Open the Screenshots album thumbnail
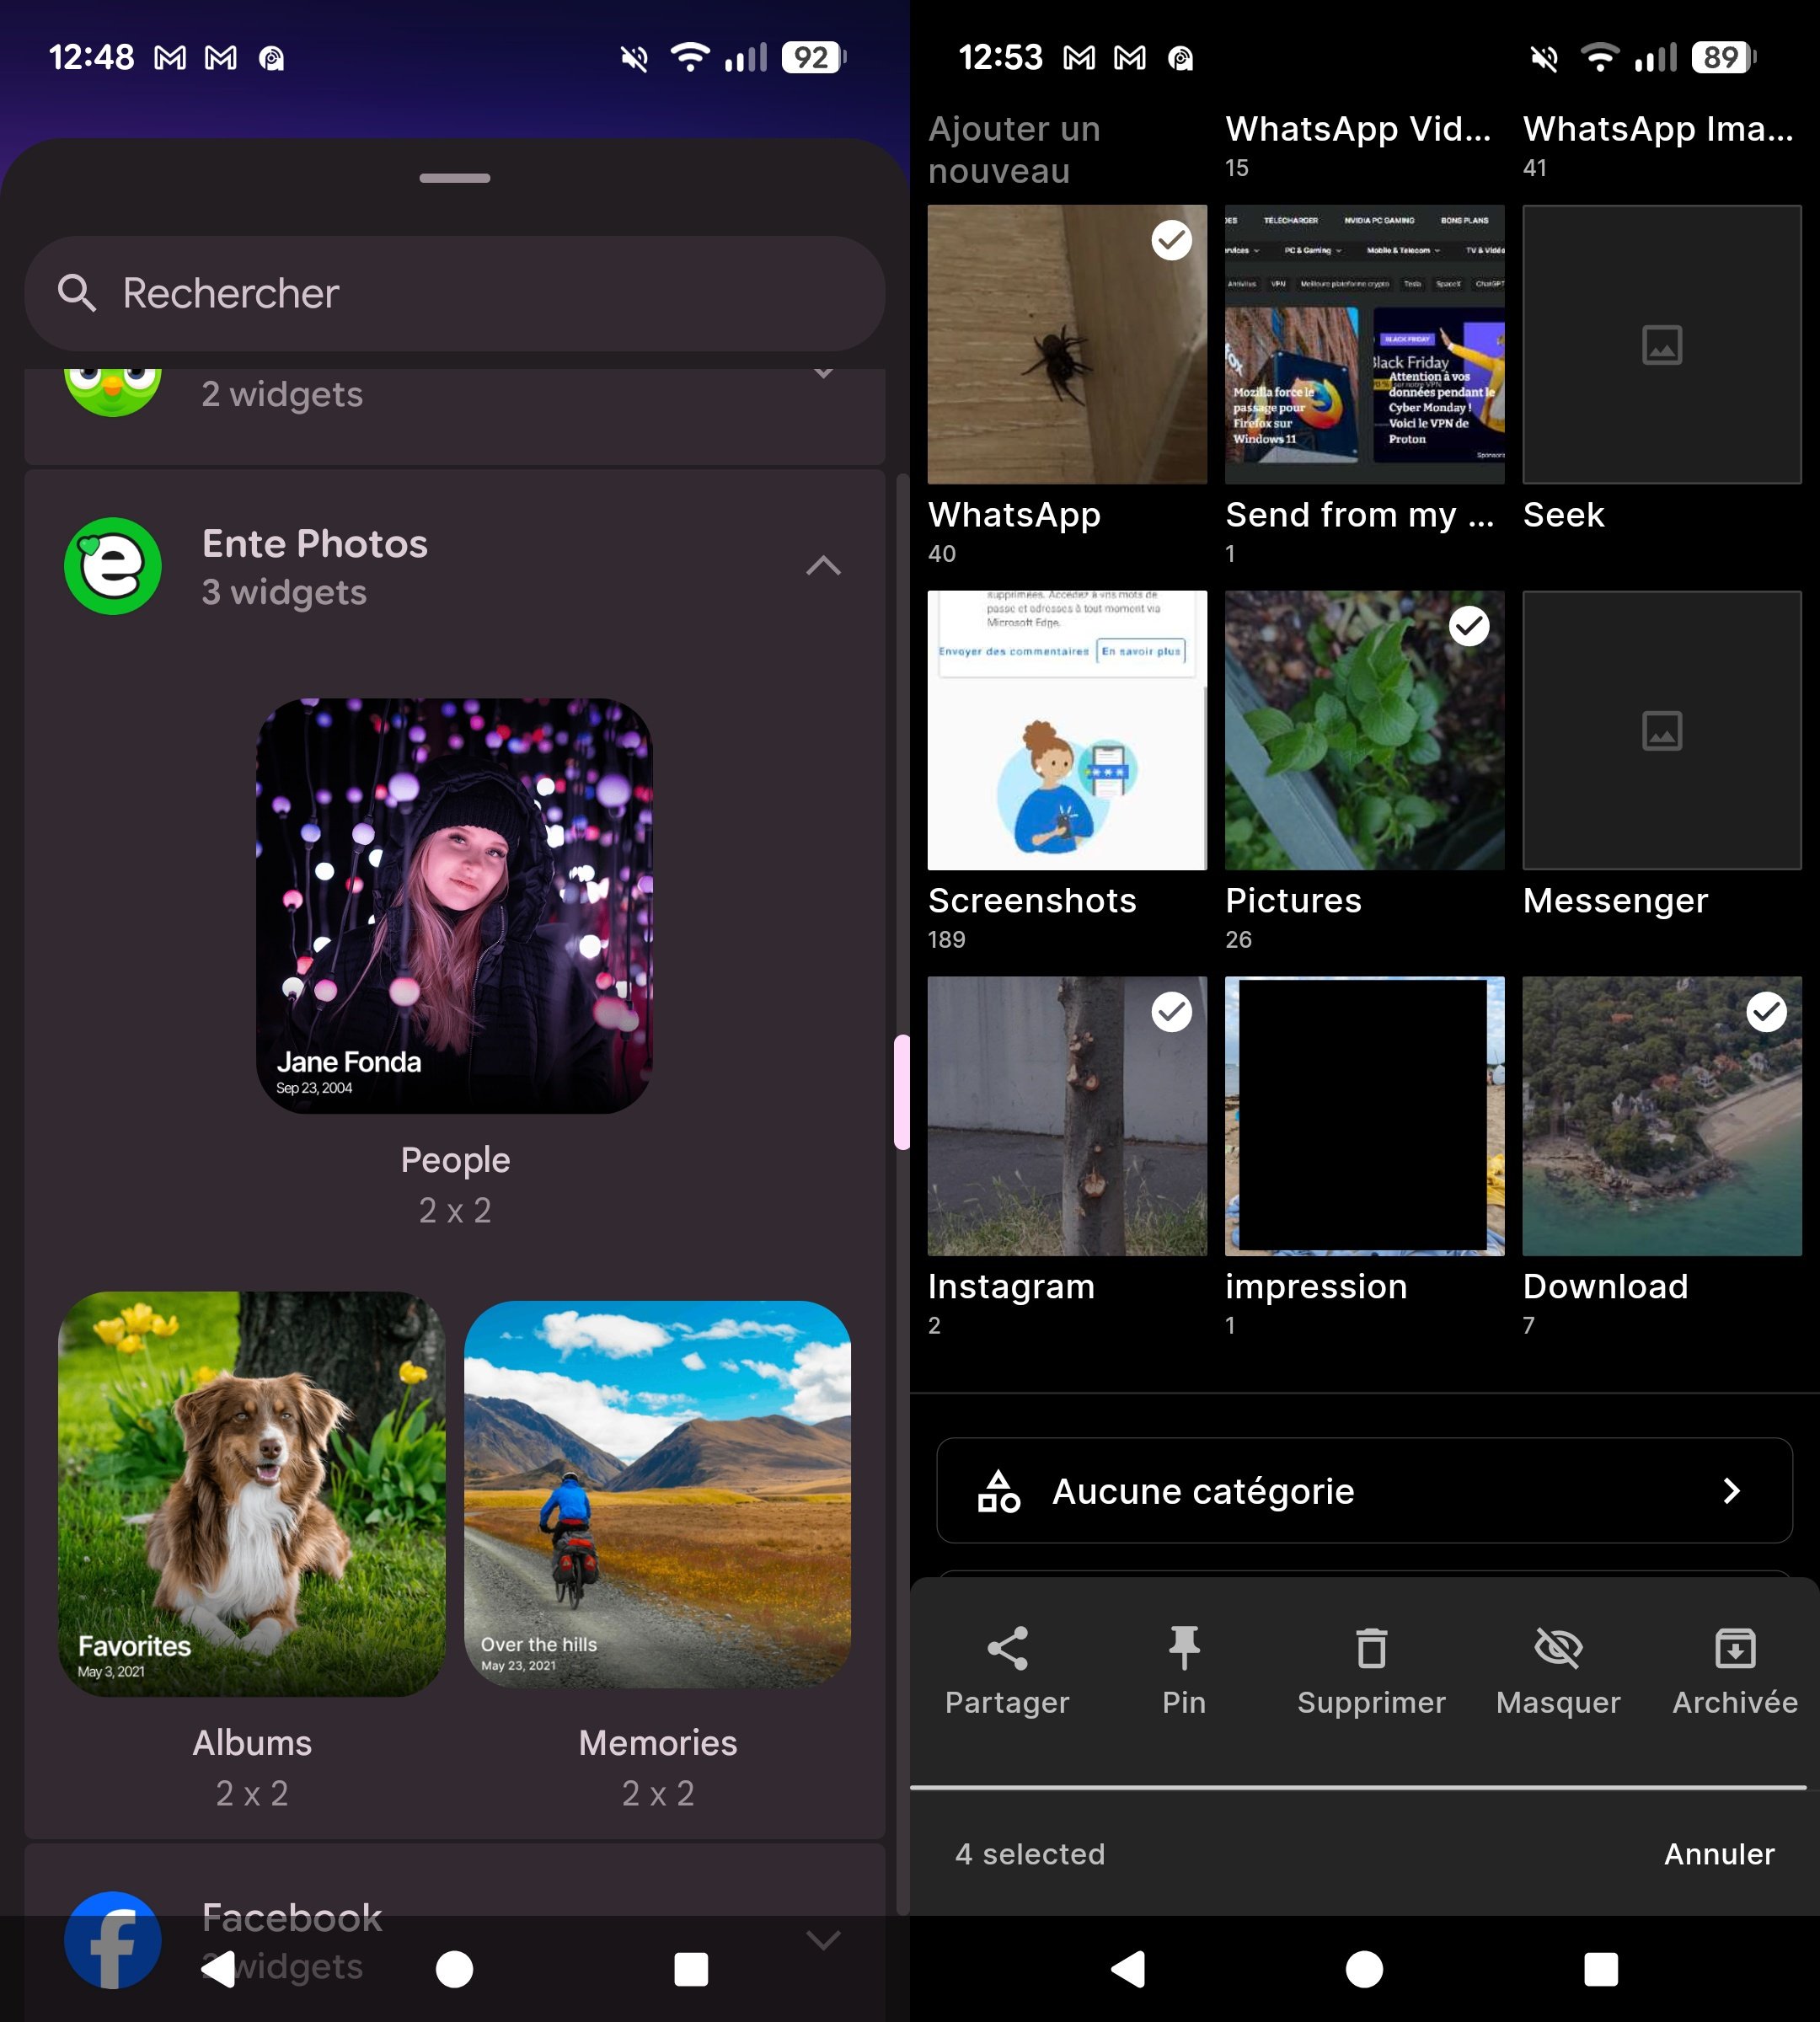Image resolution: width=1820 pixels, height=2022 pixels. [x=1066, y=729]
